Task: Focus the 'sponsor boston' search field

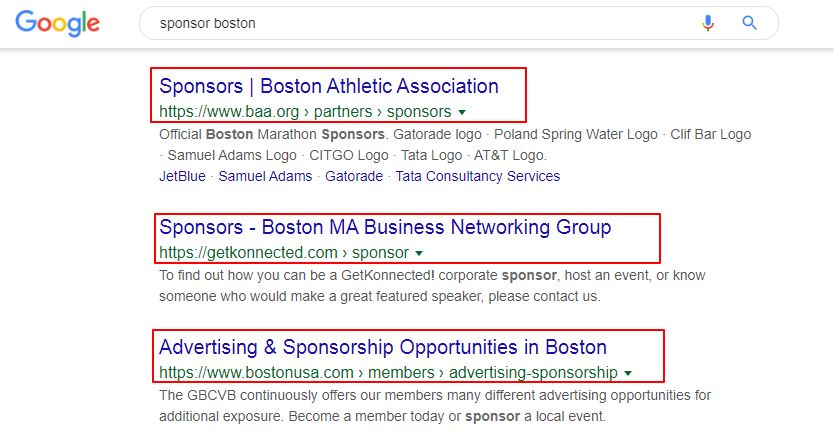Action: point(420,23)
